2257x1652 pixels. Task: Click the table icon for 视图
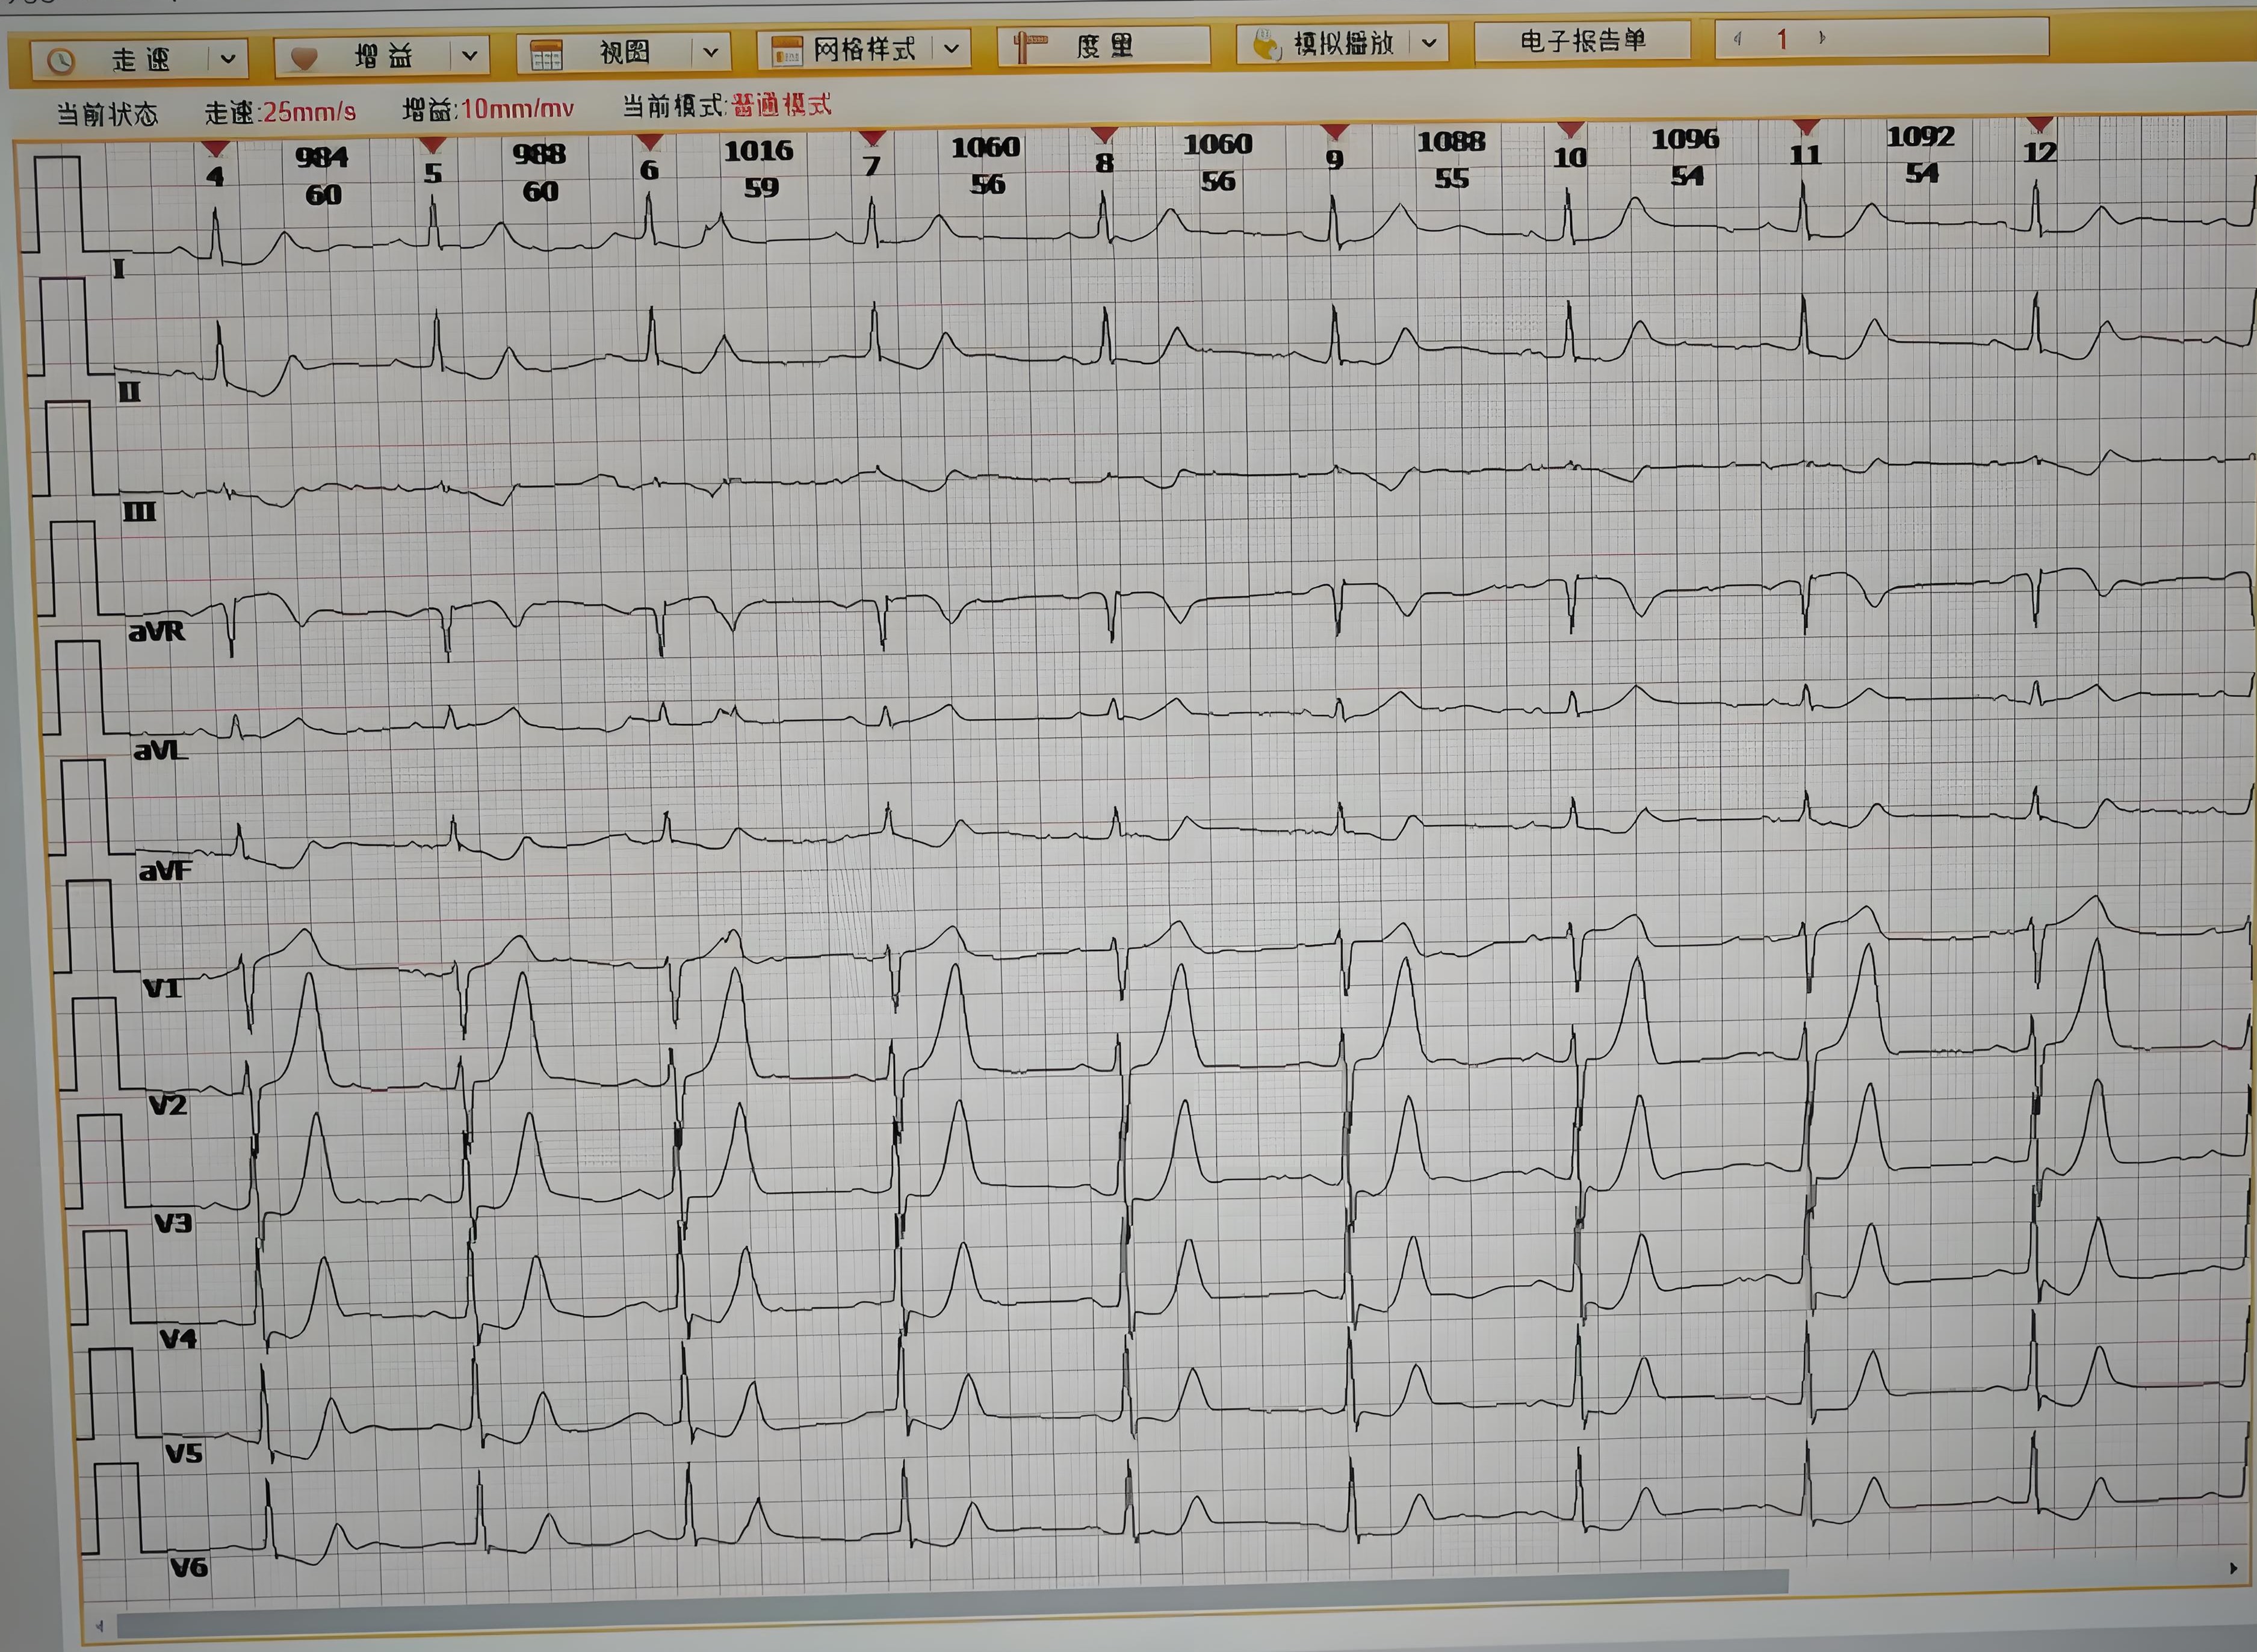coord(546,55)
